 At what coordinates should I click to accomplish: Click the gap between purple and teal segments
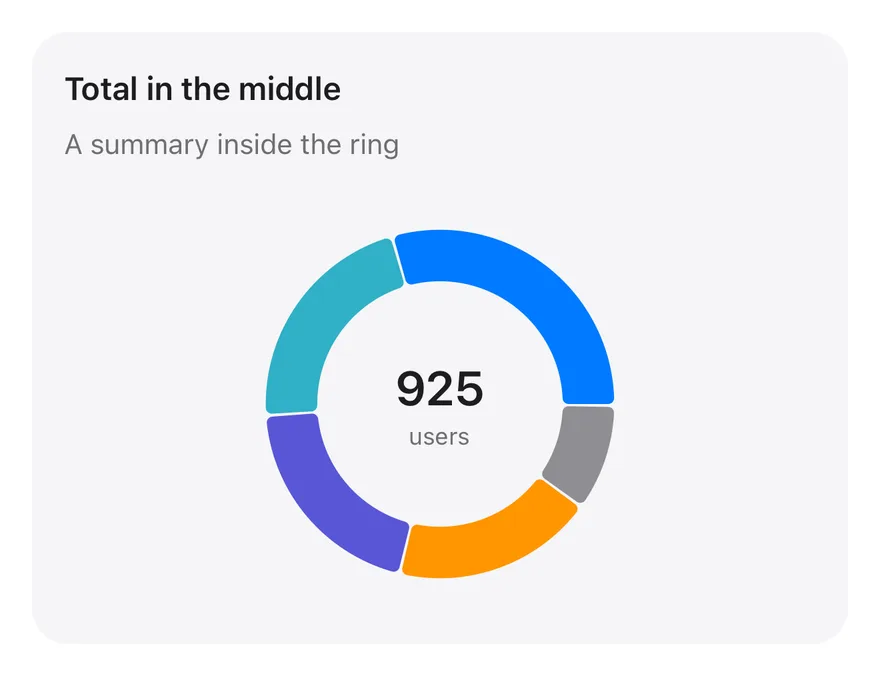click(292, 414)
